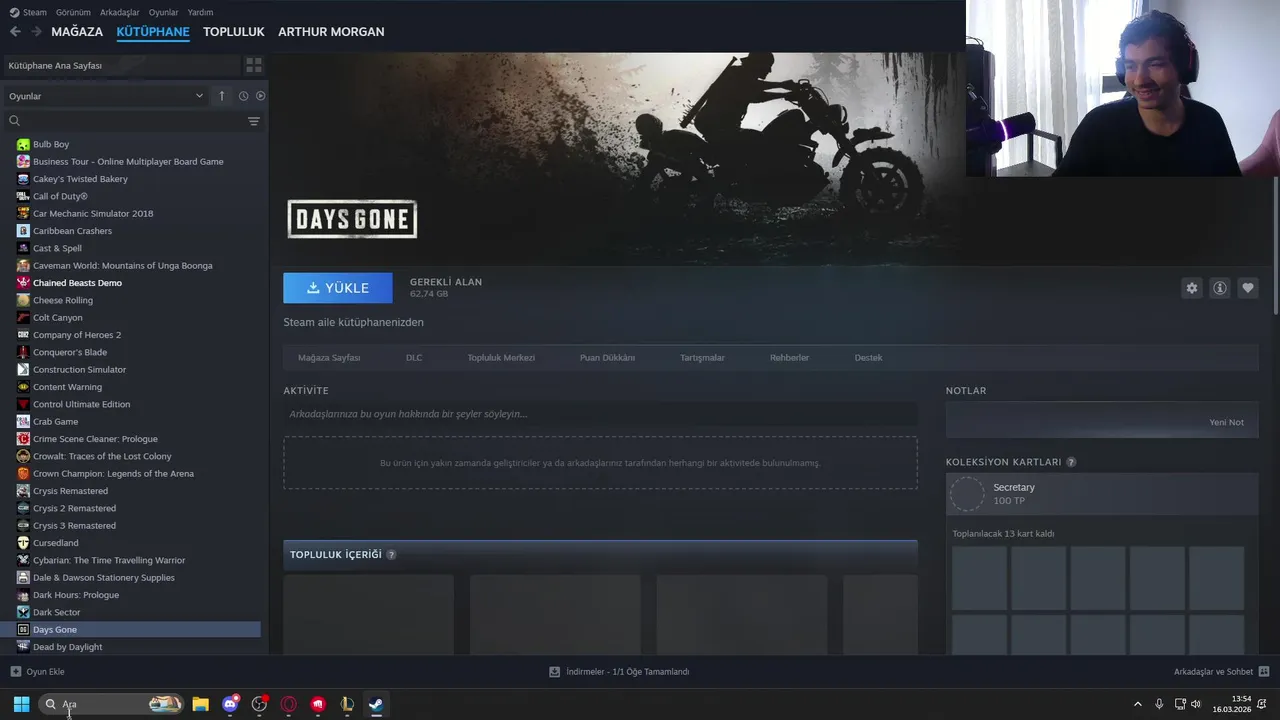The image size is (1280, 720).
Task: Open help for Koleksiyon Kartları
Action: tap(1071, 462)
